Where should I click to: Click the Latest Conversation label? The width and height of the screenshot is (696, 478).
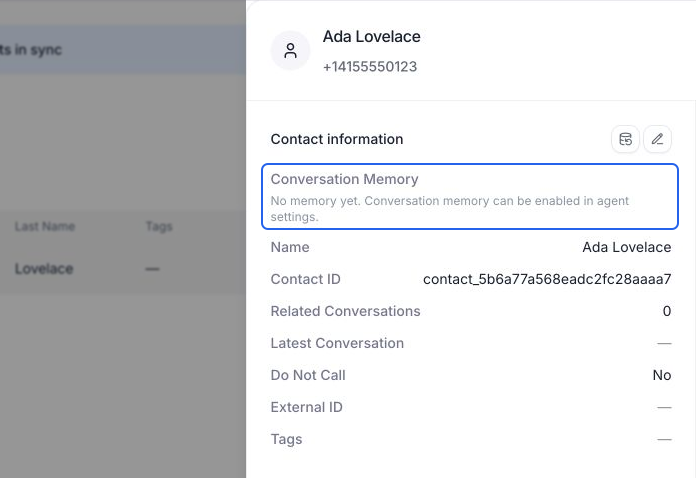[x=337, y=343]
